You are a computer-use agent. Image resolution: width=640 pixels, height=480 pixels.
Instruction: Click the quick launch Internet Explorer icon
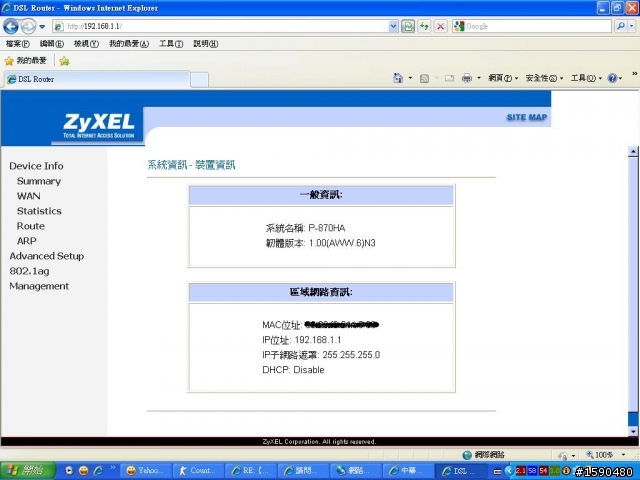[x=98, y=471]
